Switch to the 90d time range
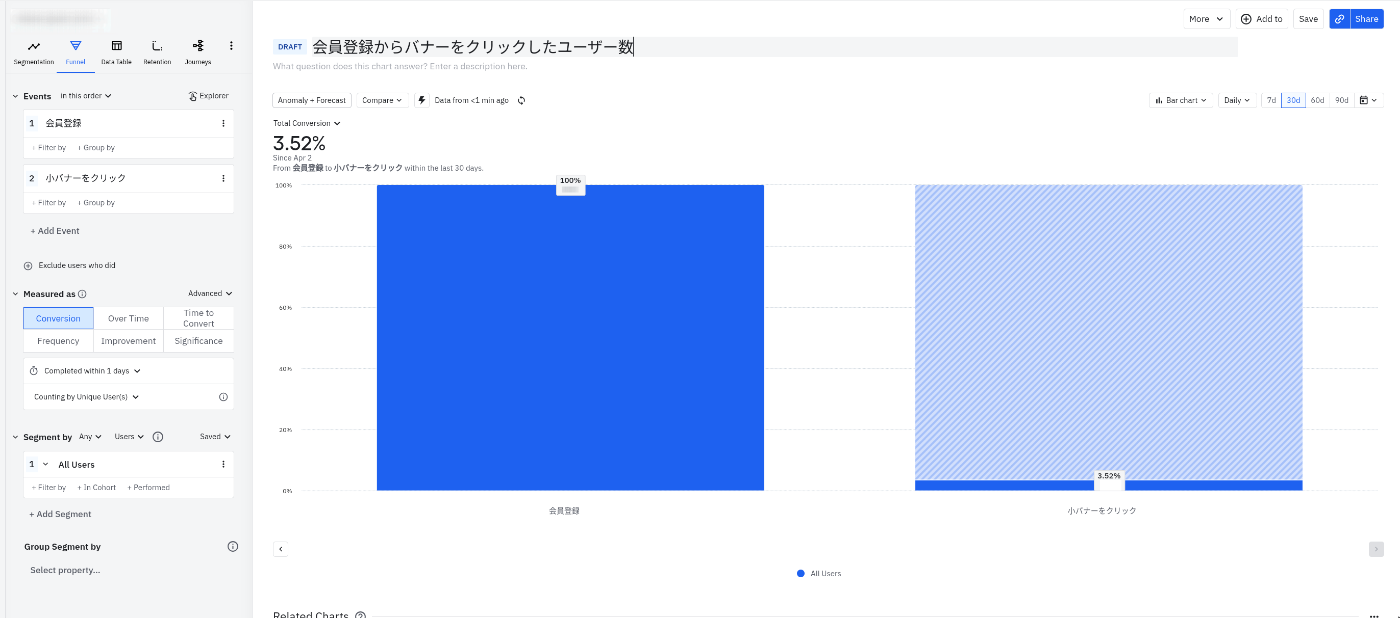 tap(1341, 100)
